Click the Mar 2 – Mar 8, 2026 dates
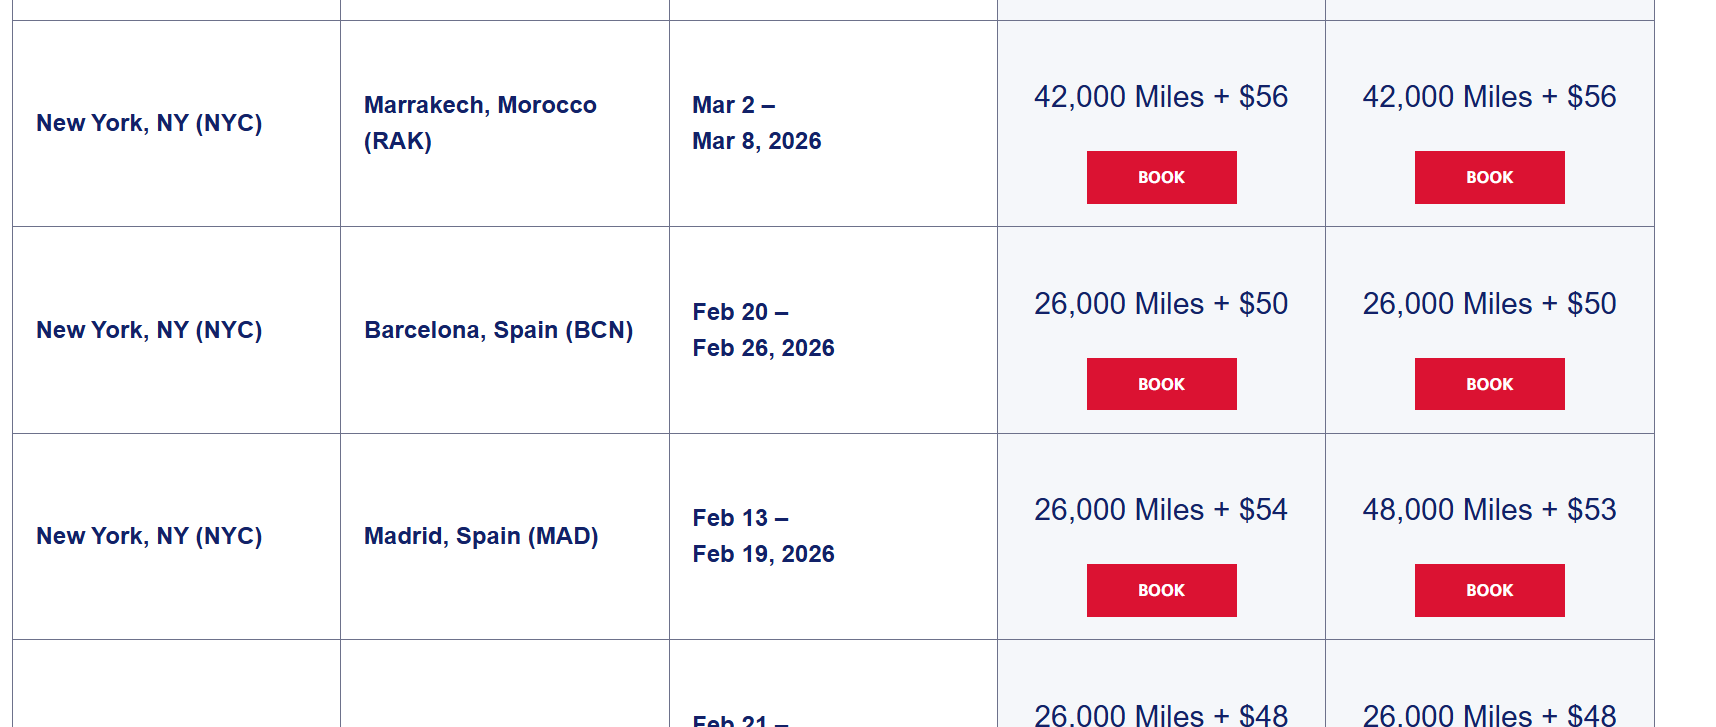Viewport: 1716px width, 727px height. pyautogui.click(x=756, y=123)
